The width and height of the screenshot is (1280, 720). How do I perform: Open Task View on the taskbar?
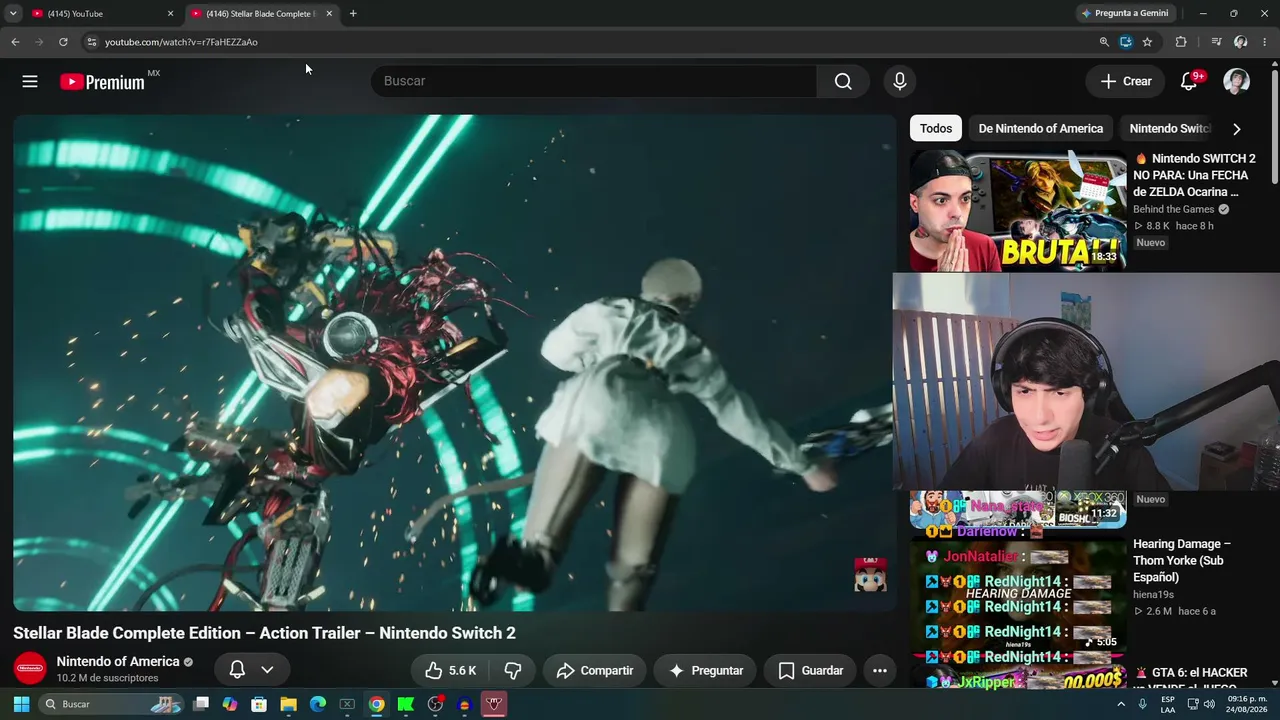[x=201, y=704]
